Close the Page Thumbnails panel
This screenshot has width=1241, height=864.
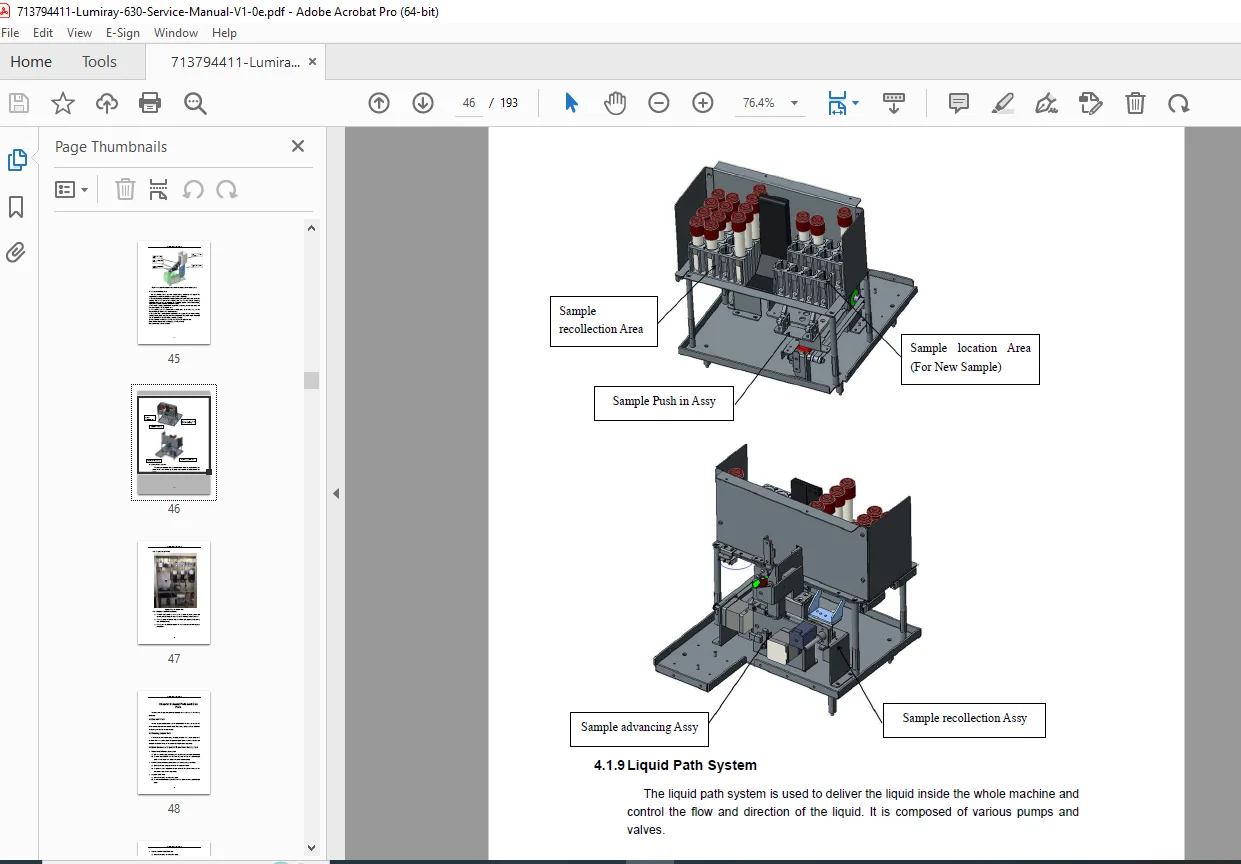coord(297,146)
